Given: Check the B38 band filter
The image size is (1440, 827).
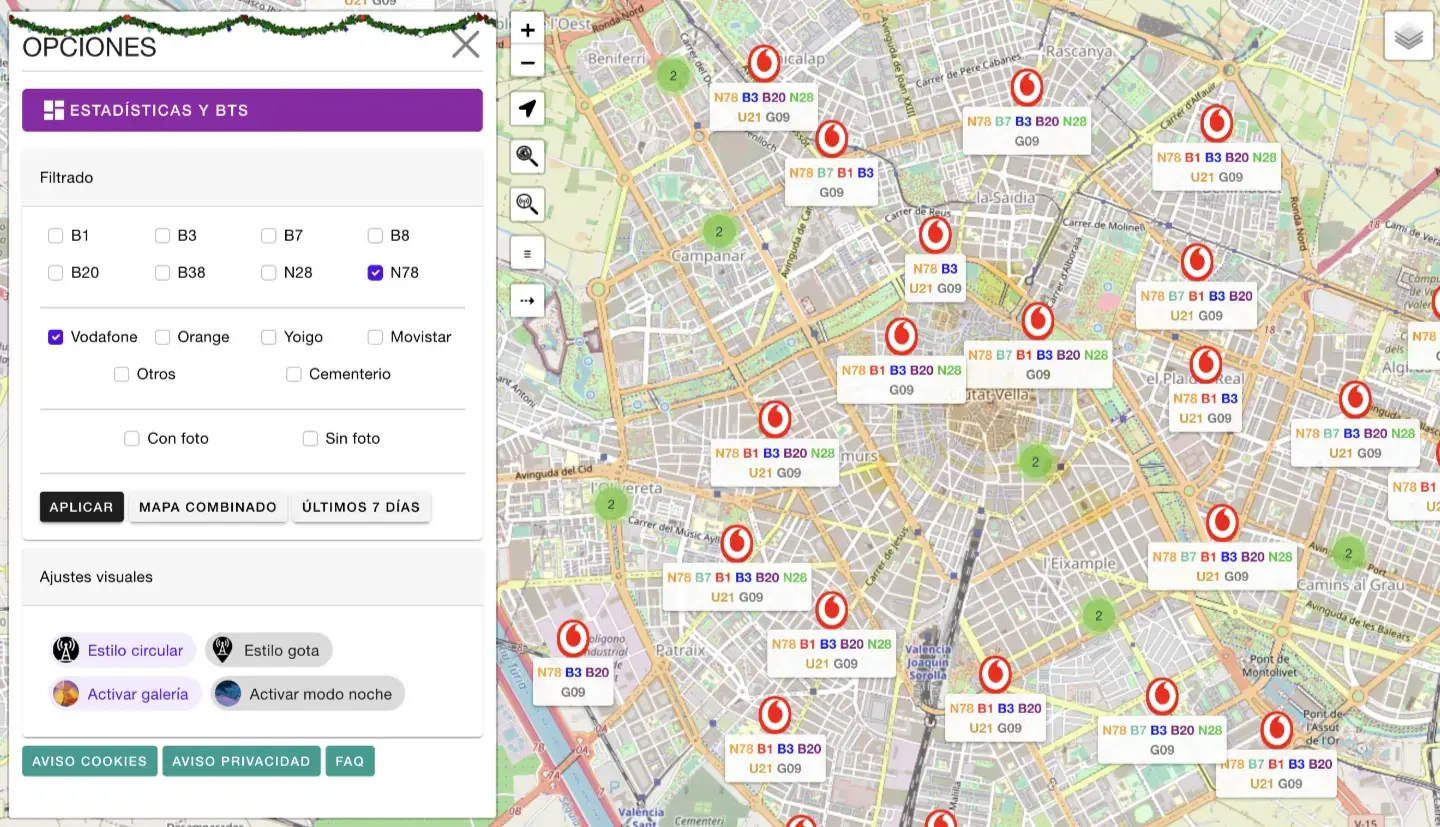Looking at the screenshot, I should pyautogui.click(x=162, y=272).
